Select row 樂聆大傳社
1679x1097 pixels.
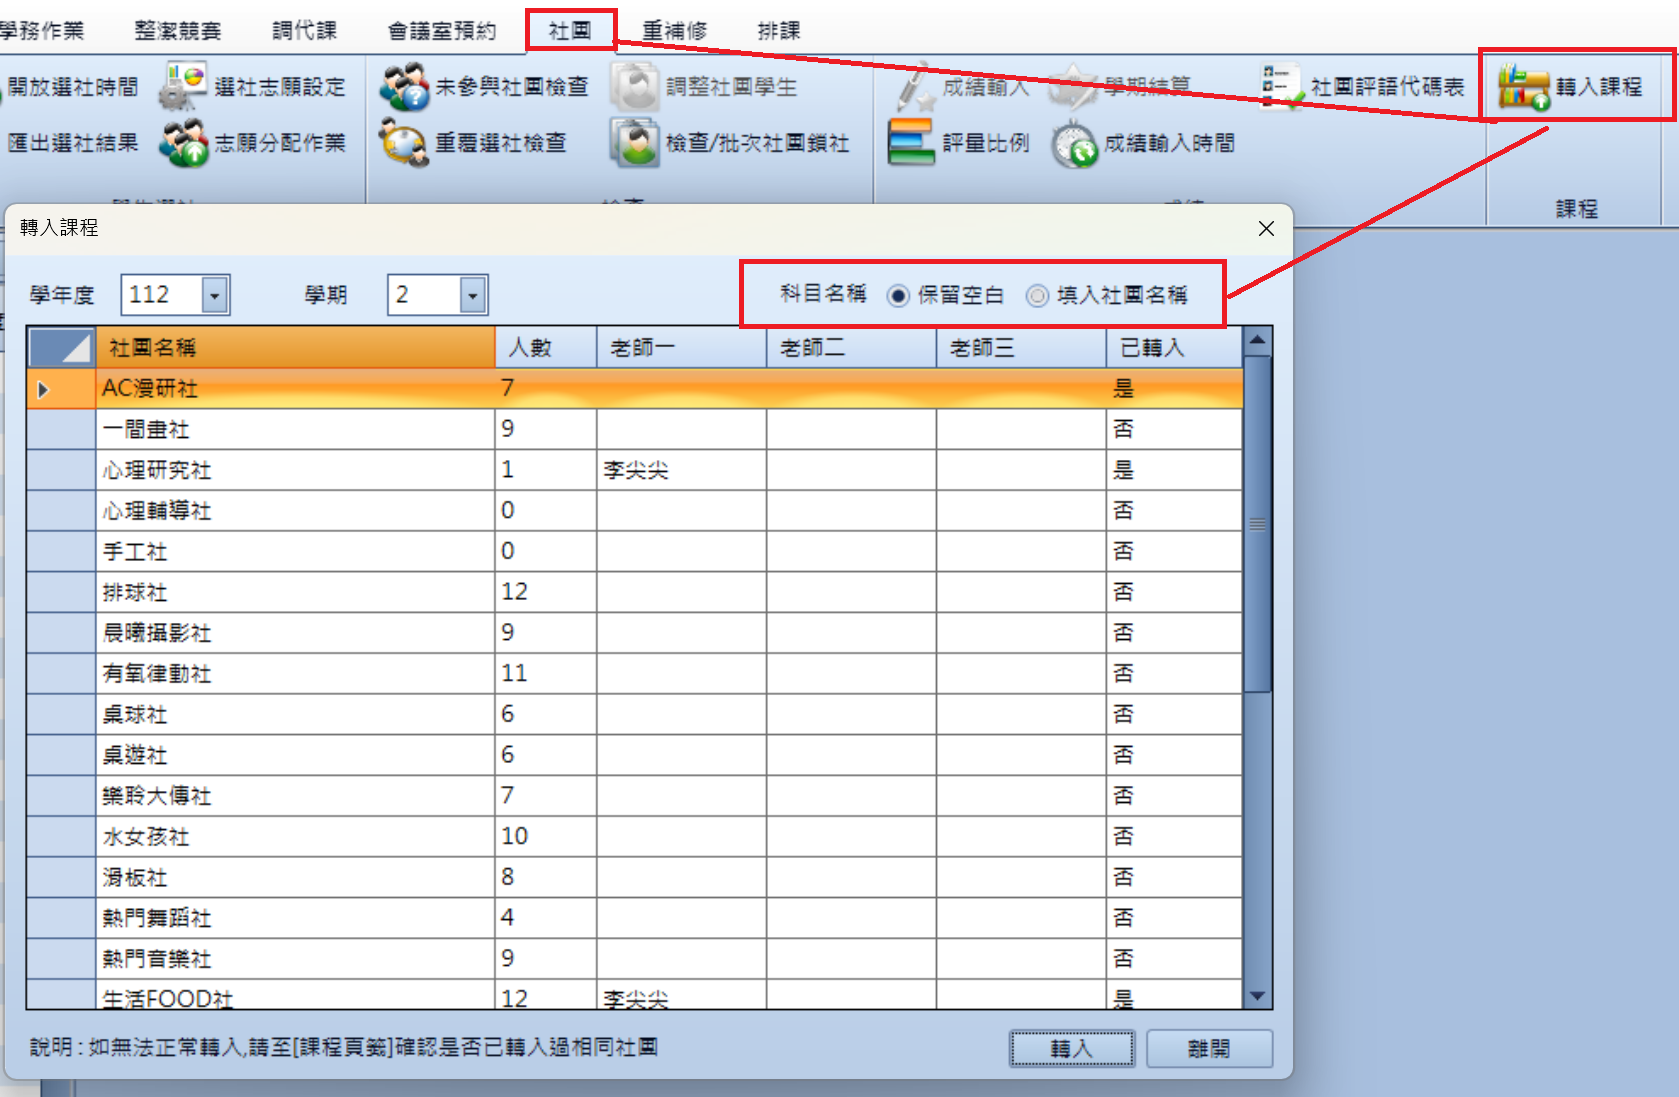pos(635,796)
